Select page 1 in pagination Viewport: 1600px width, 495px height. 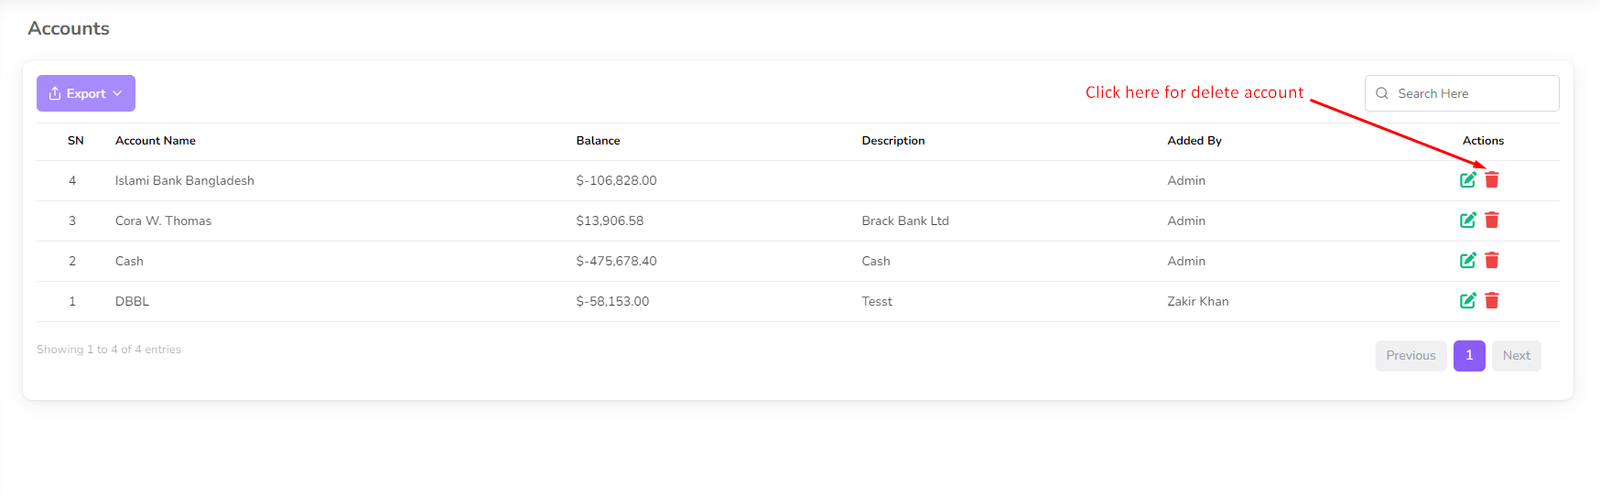(1469, 355)
